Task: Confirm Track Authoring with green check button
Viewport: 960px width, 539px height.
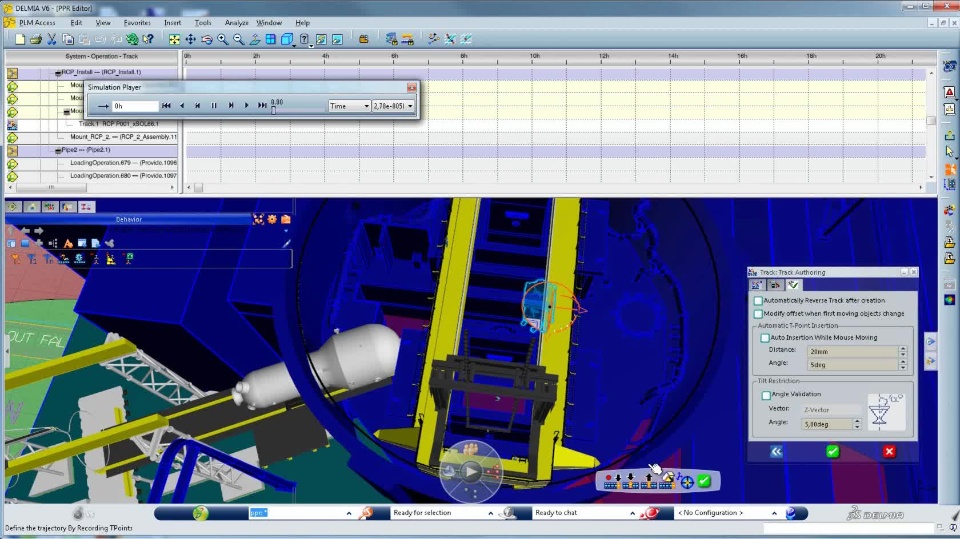Action: pyautogui.click(x=833, y=452)
